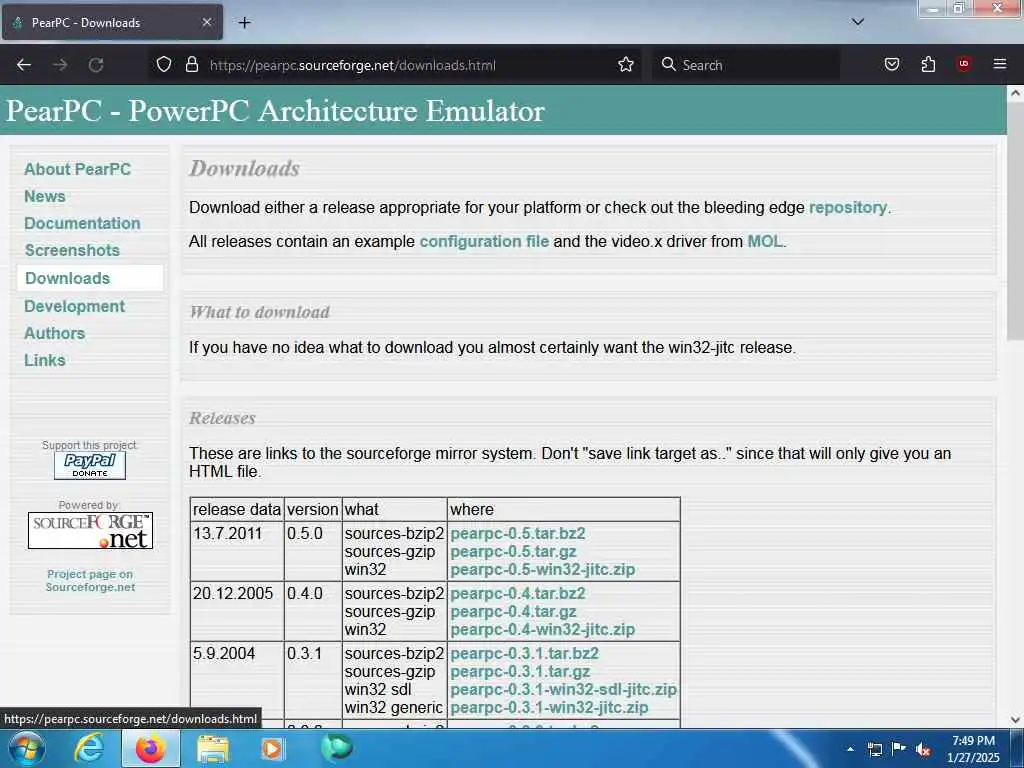1024x768 pixels.
Task: Open the News sidebar link
Action: pyautogui.click(x=44, y=197)
